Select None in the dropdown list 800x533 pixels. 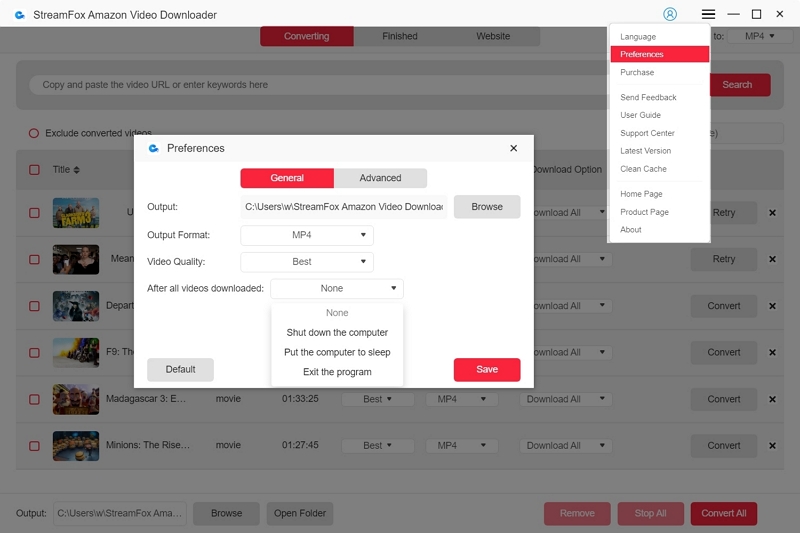pyautogui.click(x=337, y=313)
